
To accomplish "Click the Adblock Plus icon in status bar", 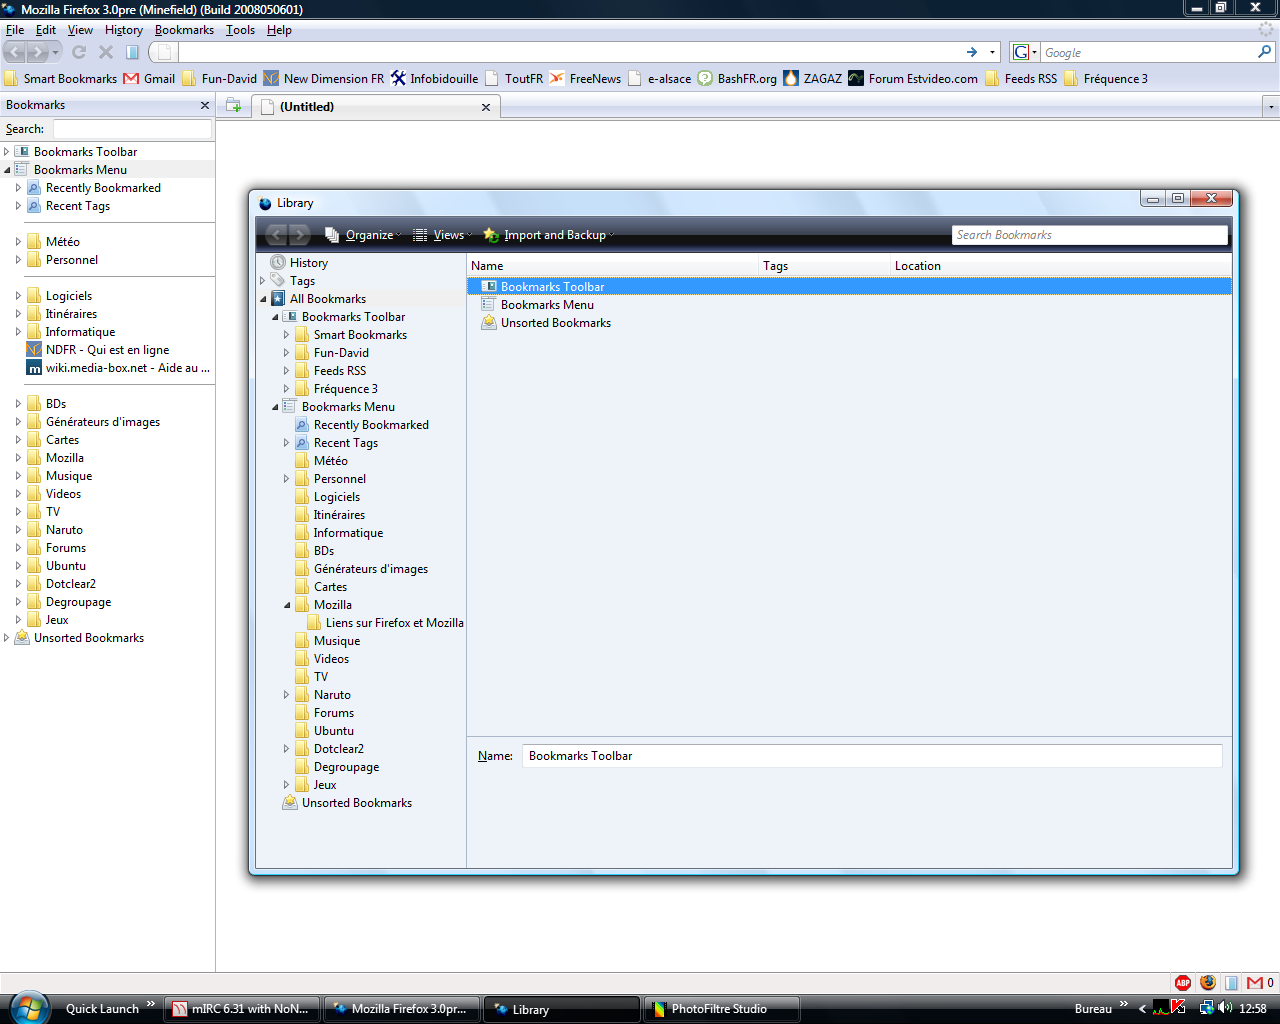I will (x=1183, y=982).
